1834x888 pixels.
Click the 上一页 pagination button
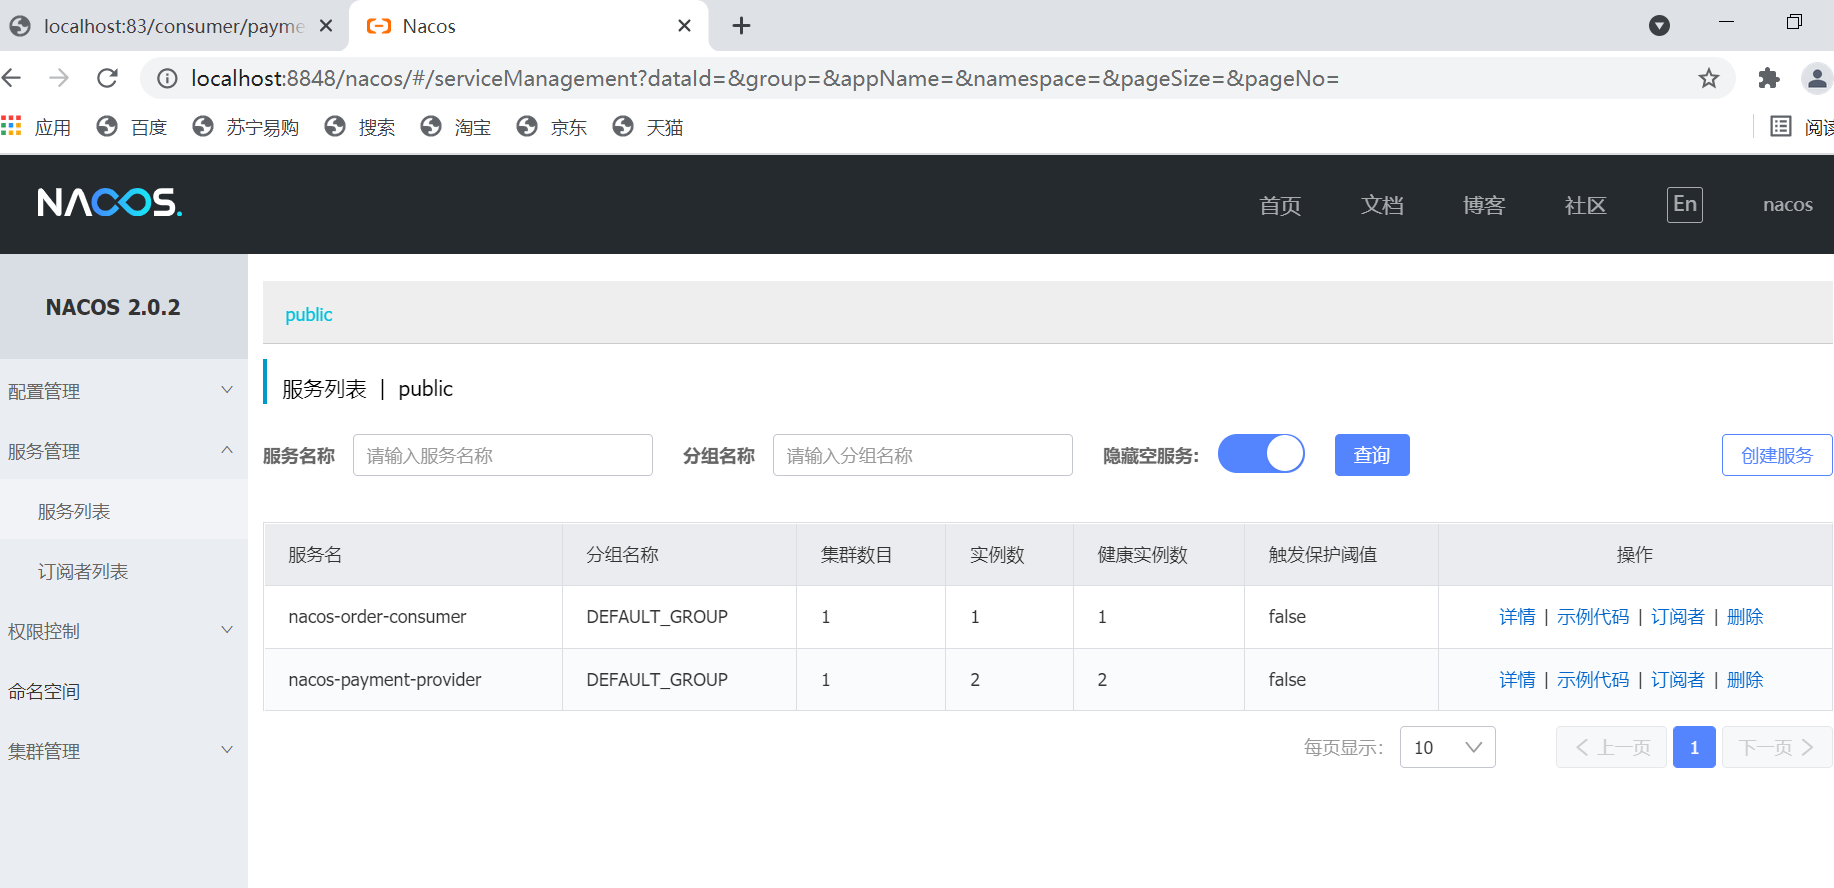1611,747
